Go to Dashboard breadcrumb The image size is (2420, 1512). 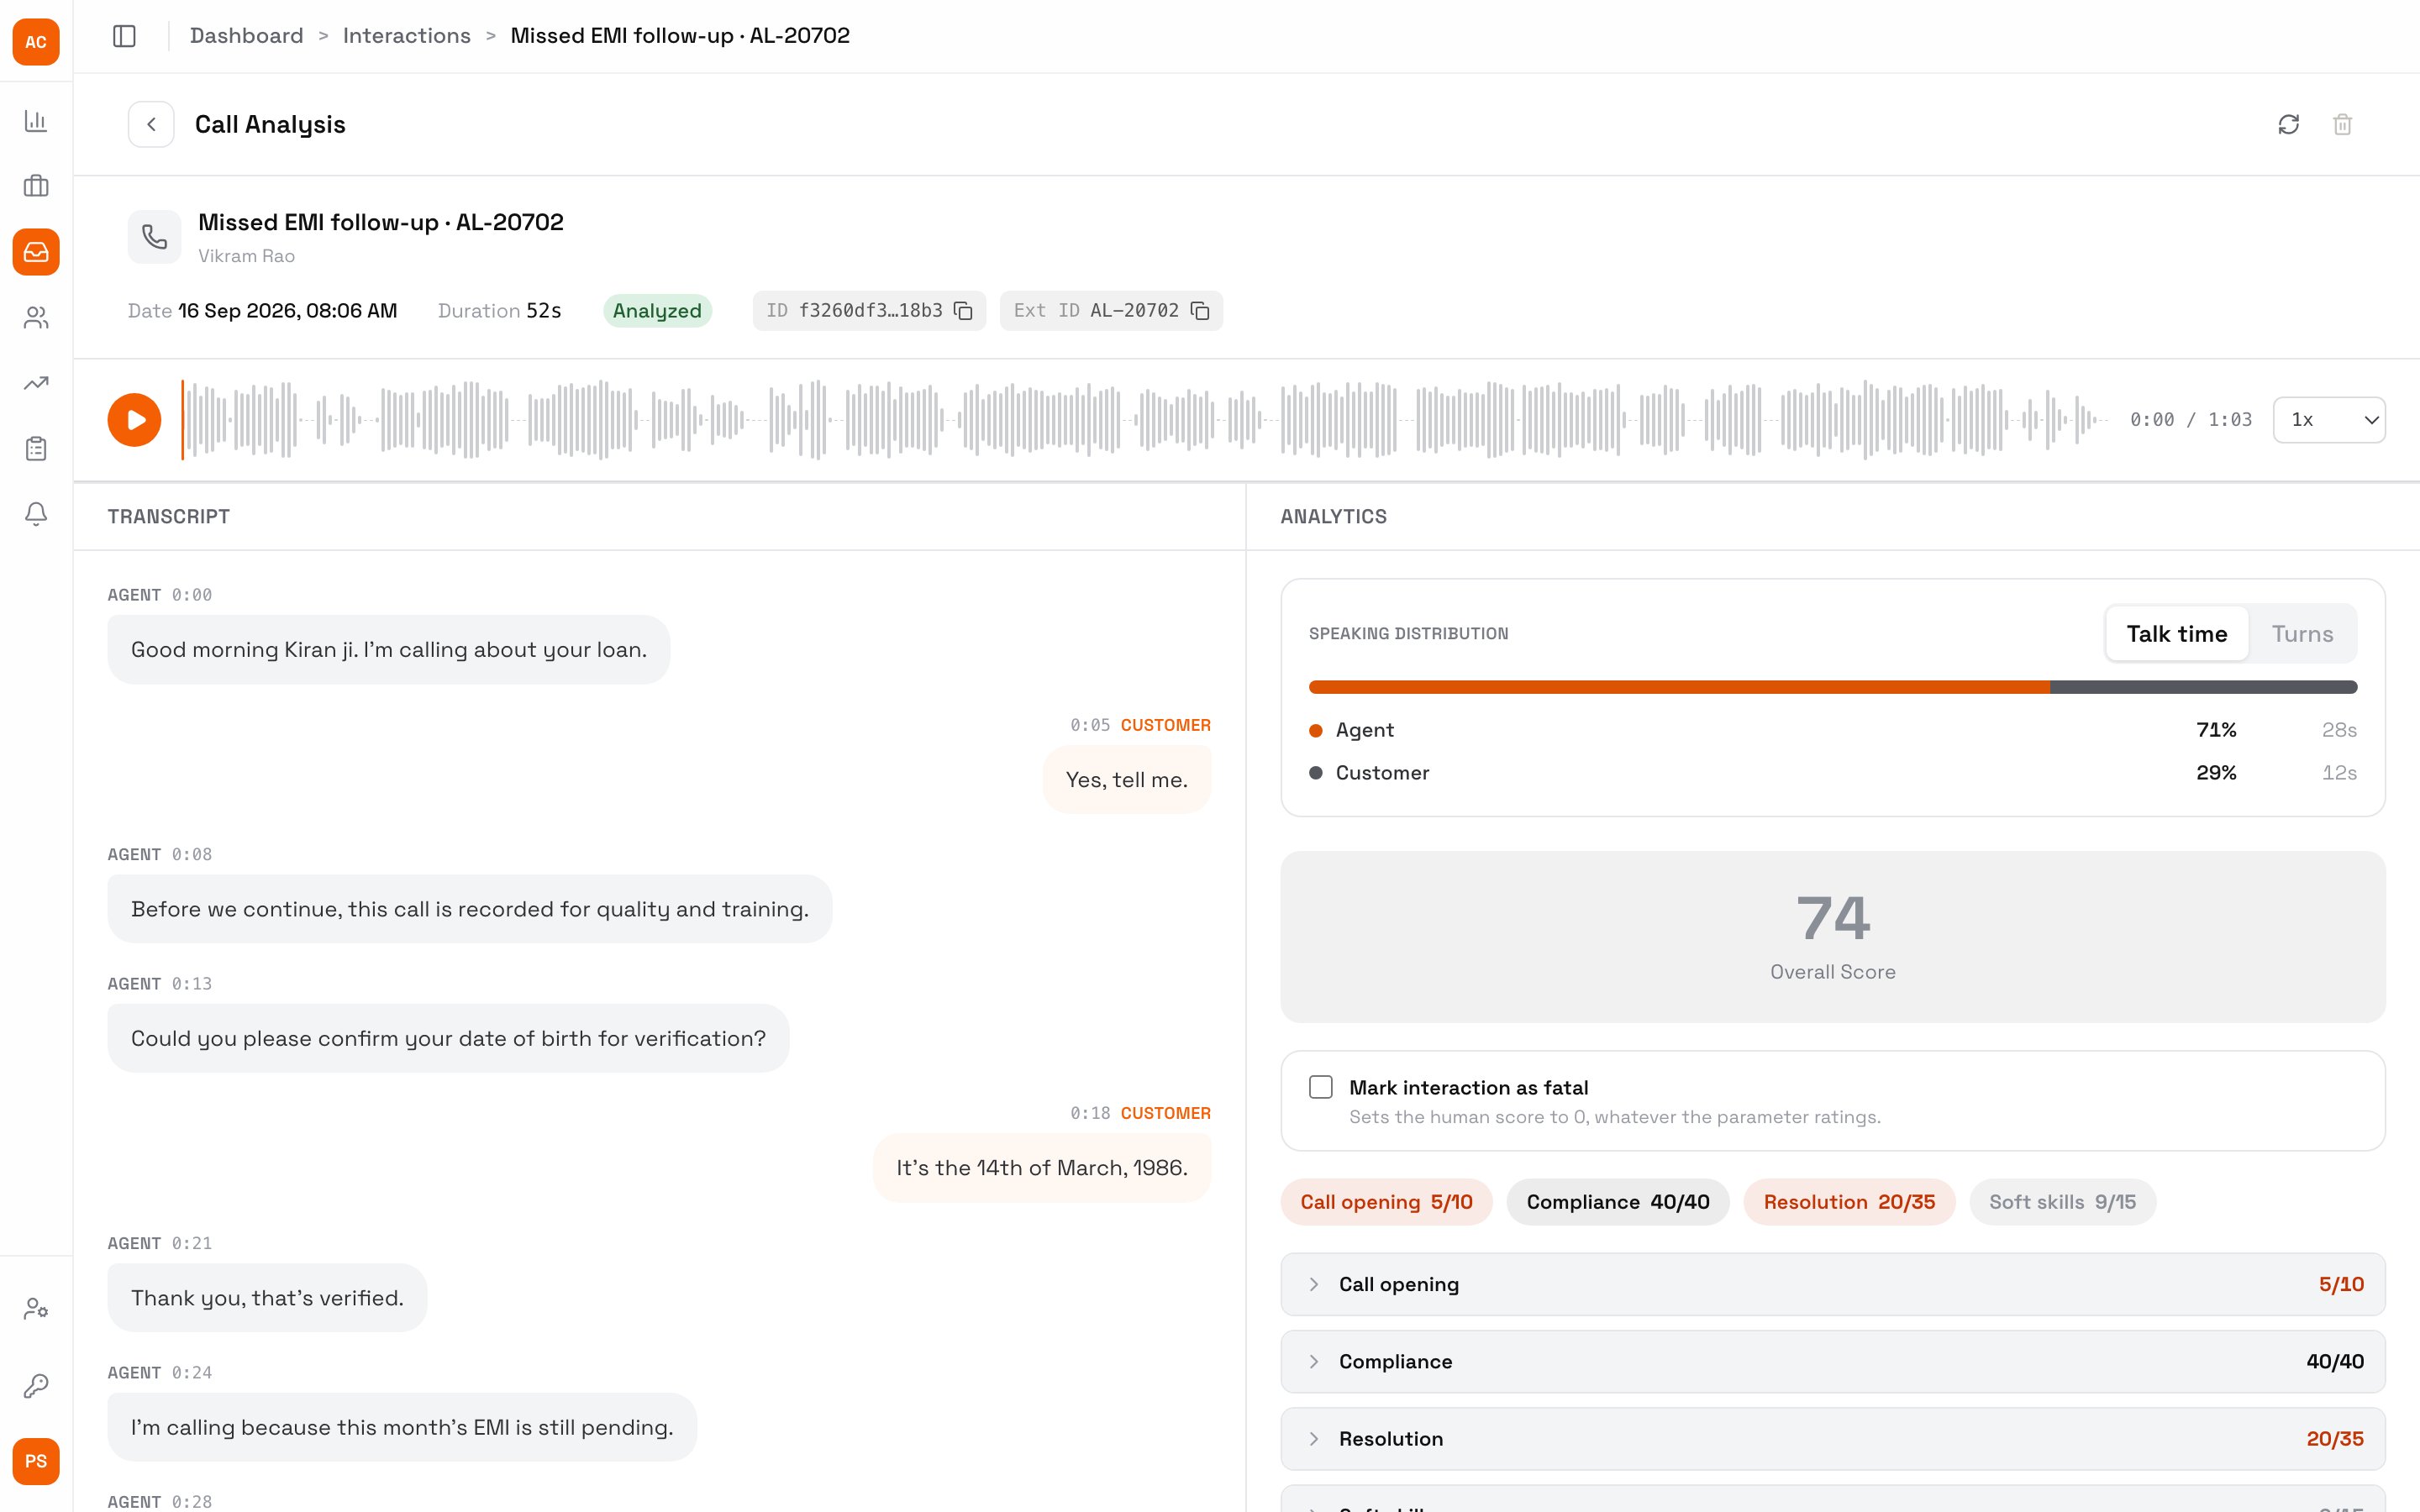click(x=246, y=36)
